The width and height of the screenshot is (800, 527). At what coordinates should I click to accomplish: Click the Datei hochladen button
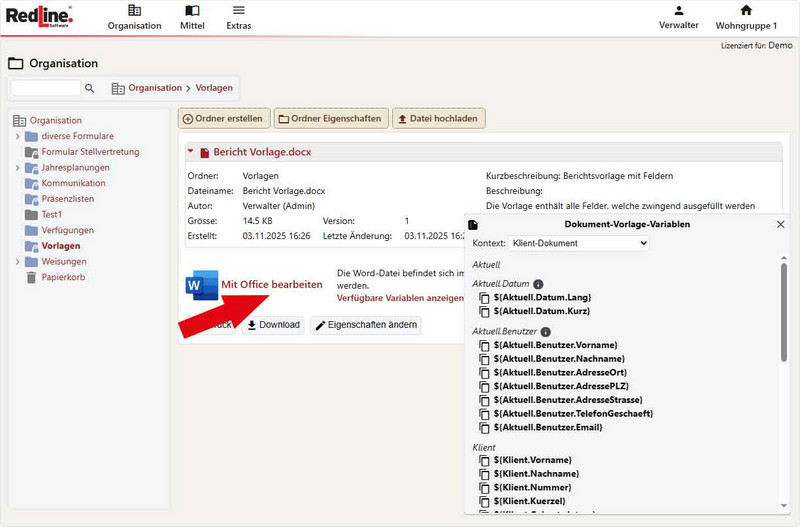[x=438, y=118]
